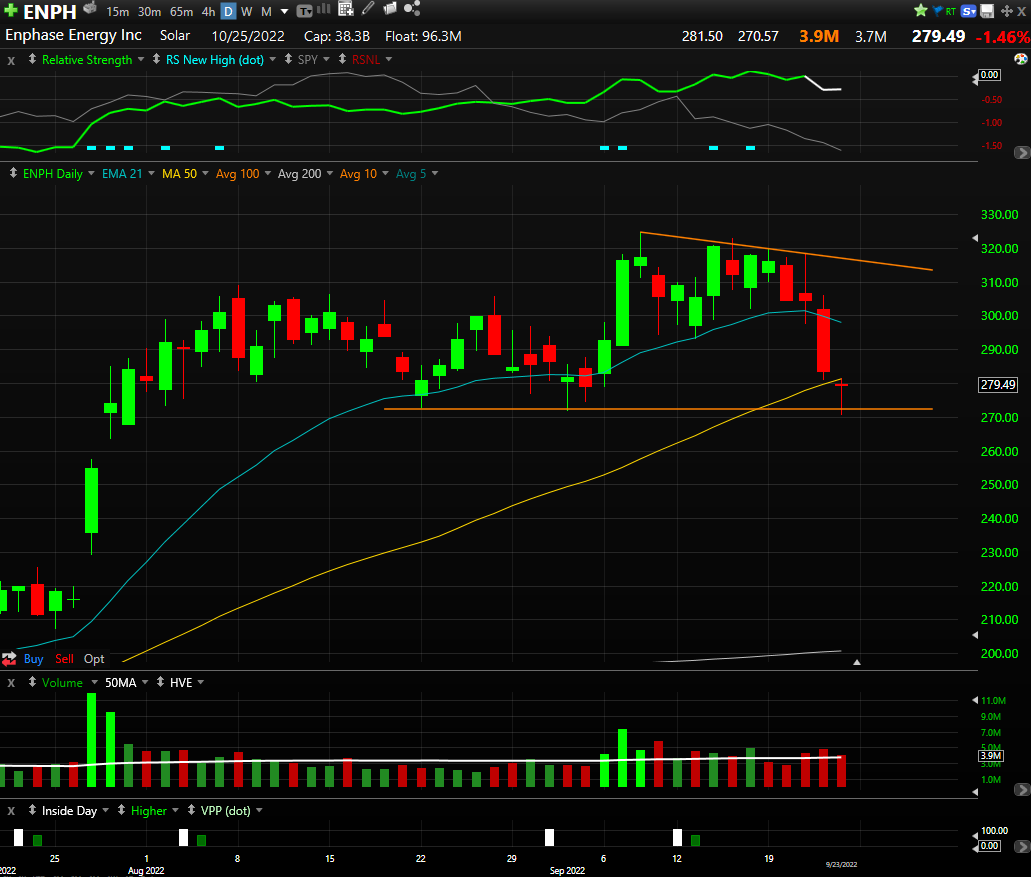Click the share chart icon
Viewport: 1031px width, 877px height.
click(412, 8)
